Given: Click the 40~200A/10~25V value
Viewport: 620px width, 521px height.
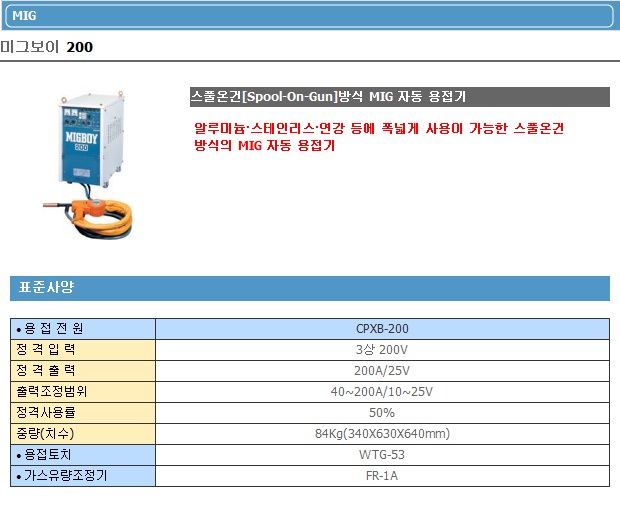Looking at the screenshot, I should (382, 392).
